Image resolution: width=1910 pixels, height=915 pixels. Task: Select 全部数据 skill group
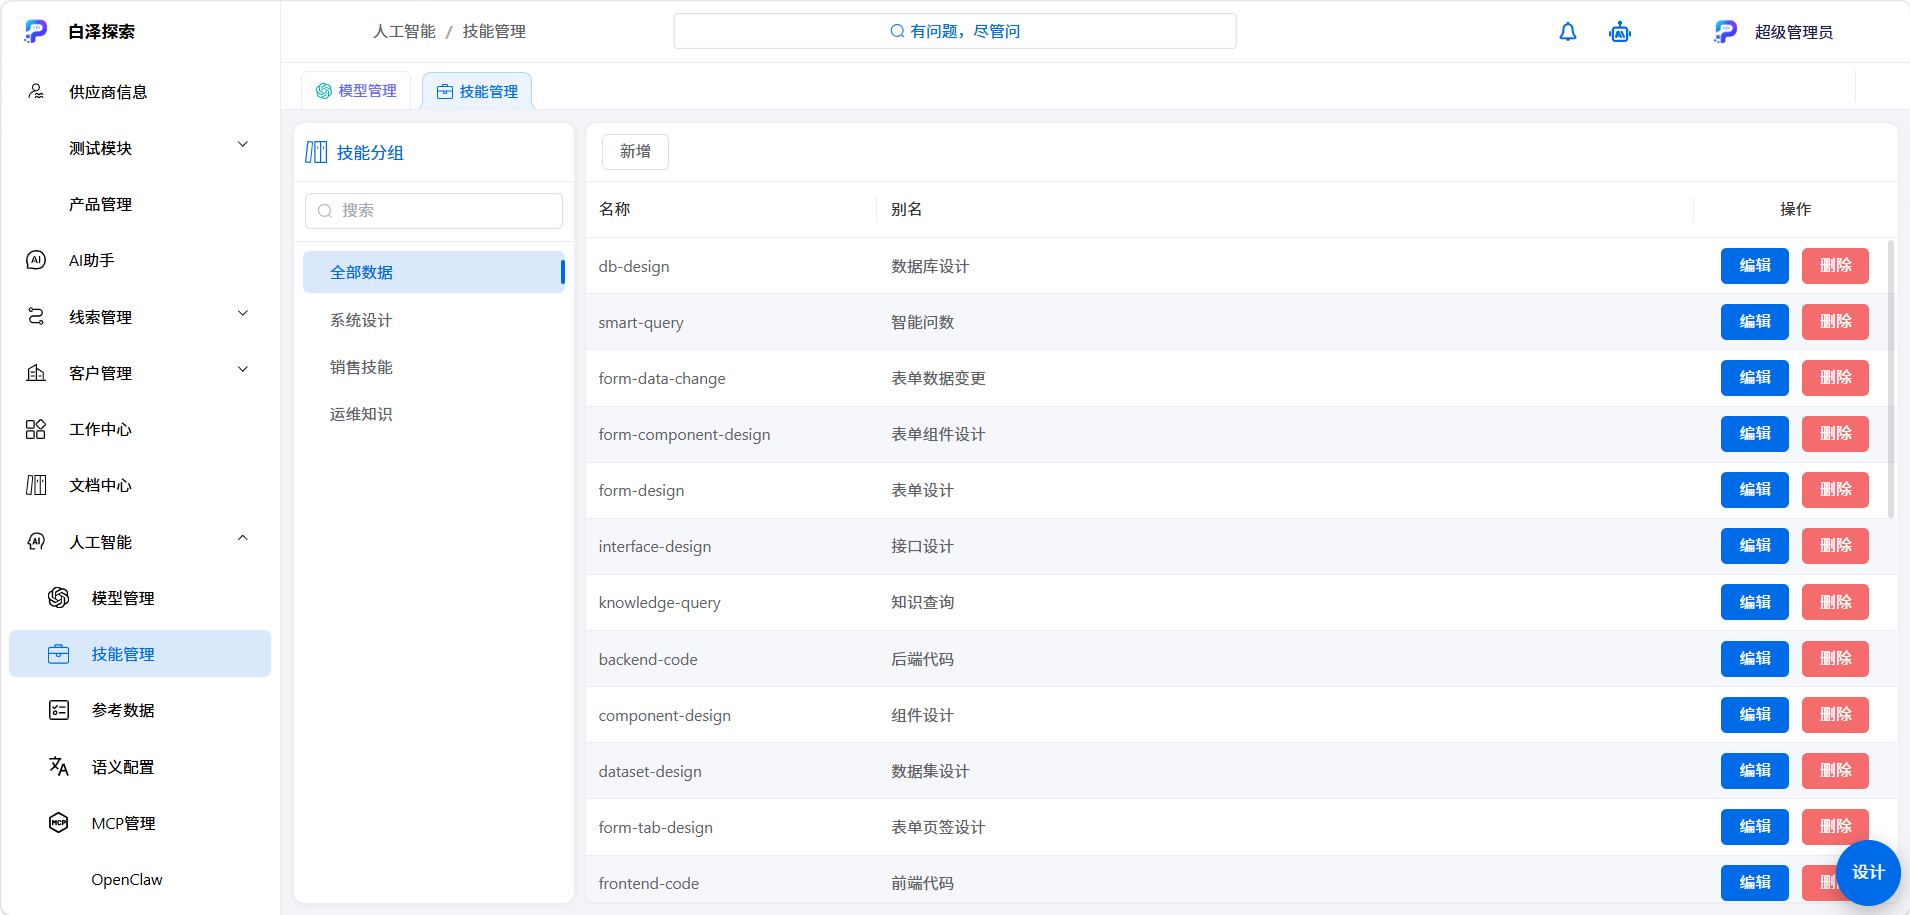click(434, 272)
